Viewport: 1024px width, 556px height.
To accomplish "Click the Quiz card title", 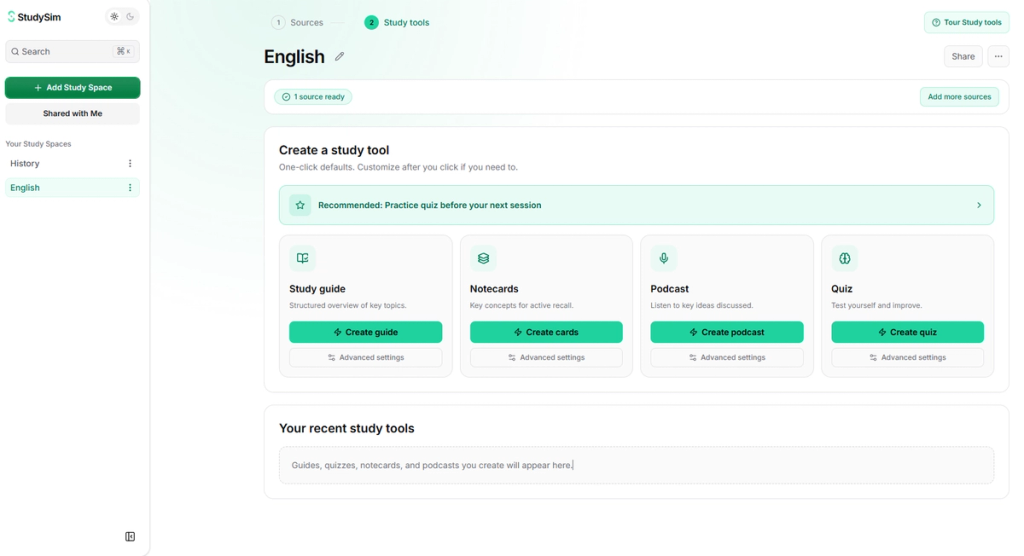I will [x=842, y=289].
